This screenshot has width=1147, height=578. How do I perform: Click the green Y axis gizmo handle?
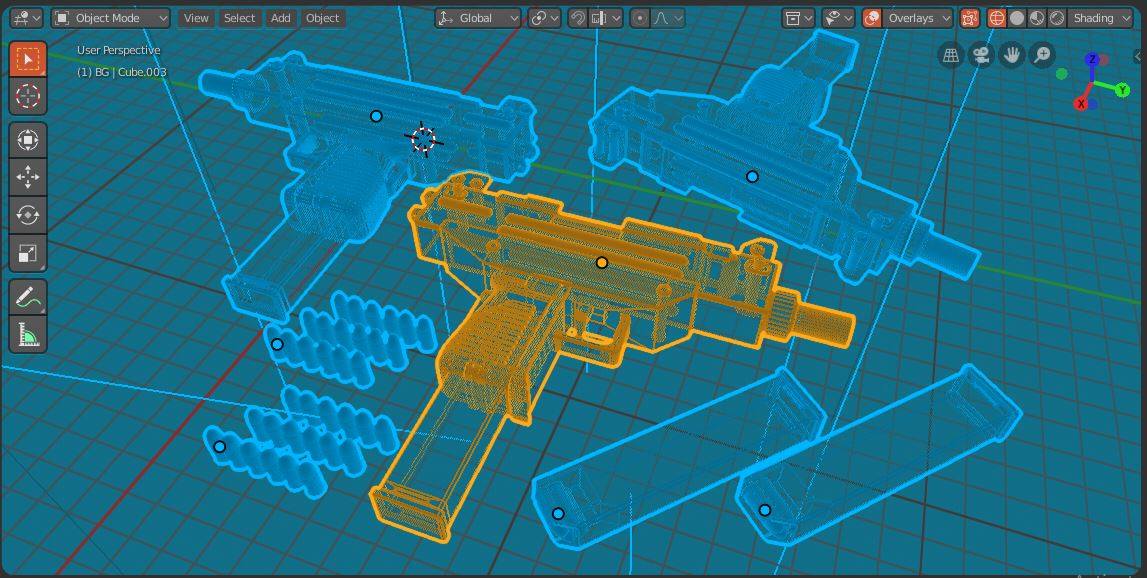1122,90
